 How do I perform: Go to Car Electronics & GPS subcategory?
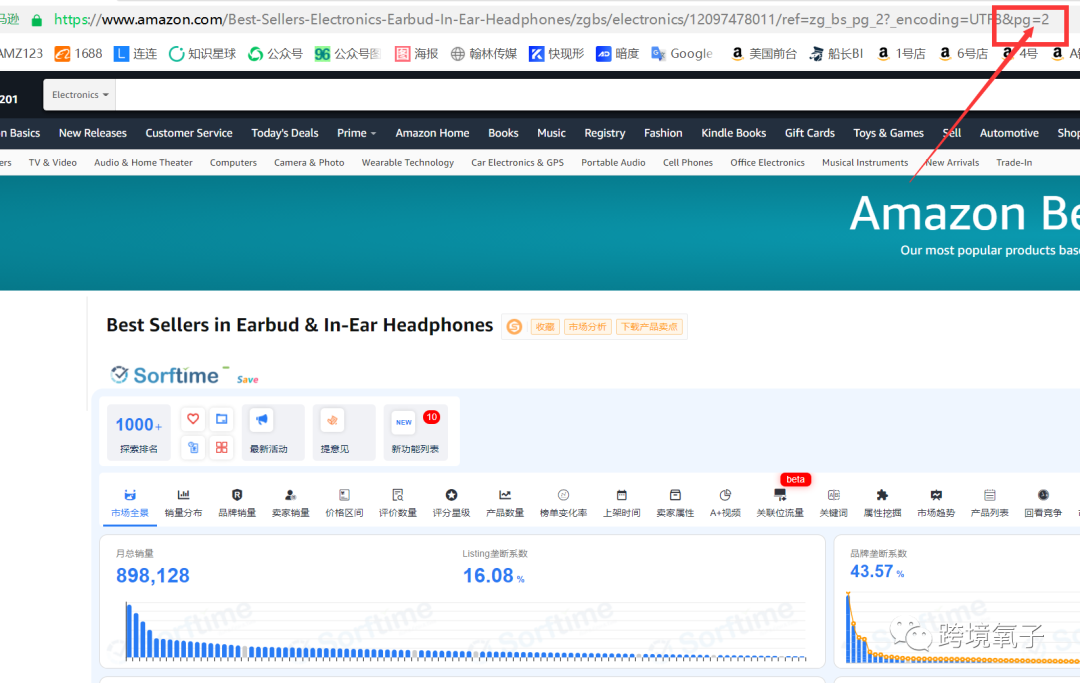click(517, 162)
